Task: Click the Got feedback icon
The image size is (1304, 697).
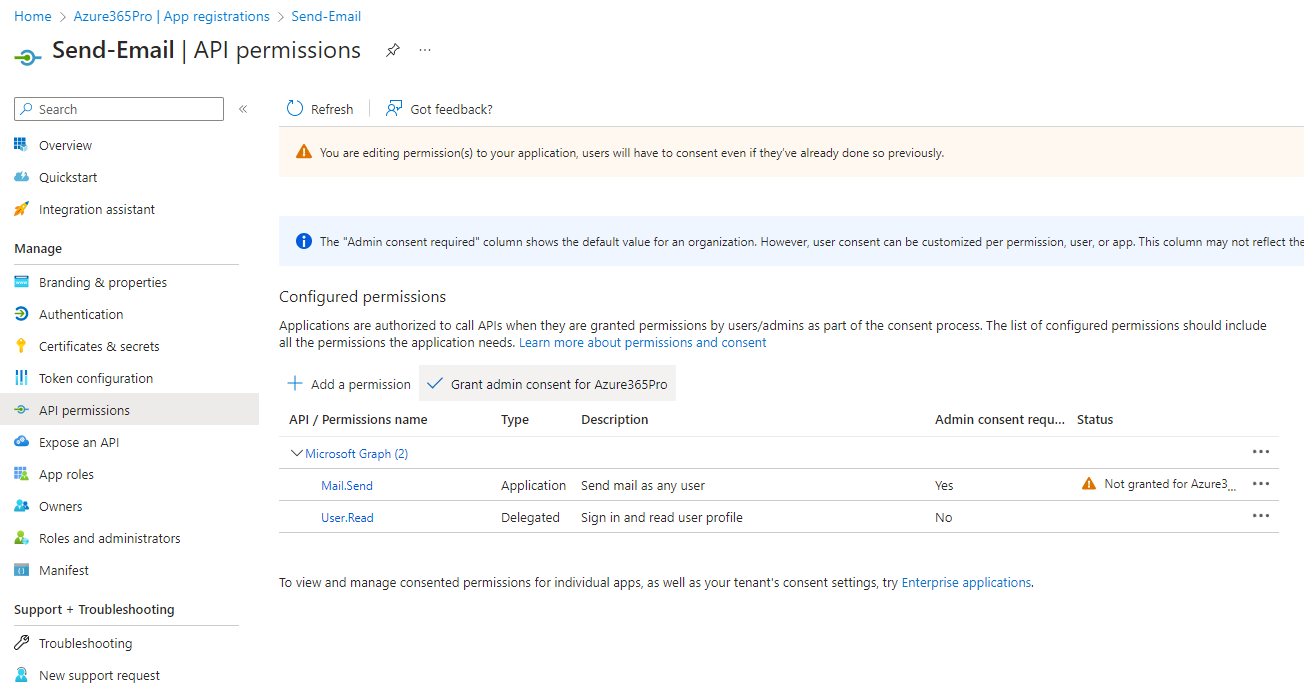Action: [x=395, y=109]
